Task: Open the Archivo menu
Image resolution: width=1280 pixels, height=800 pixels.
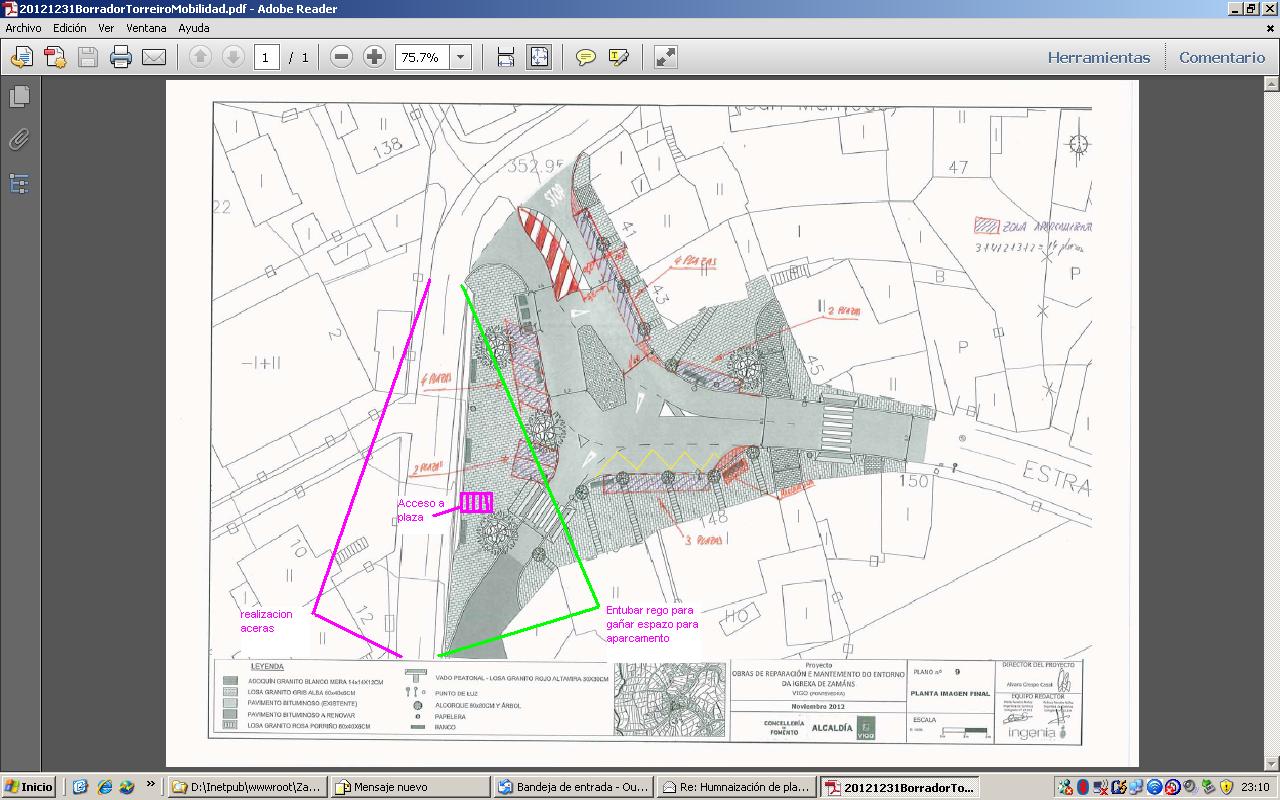Action: point(23,28)
